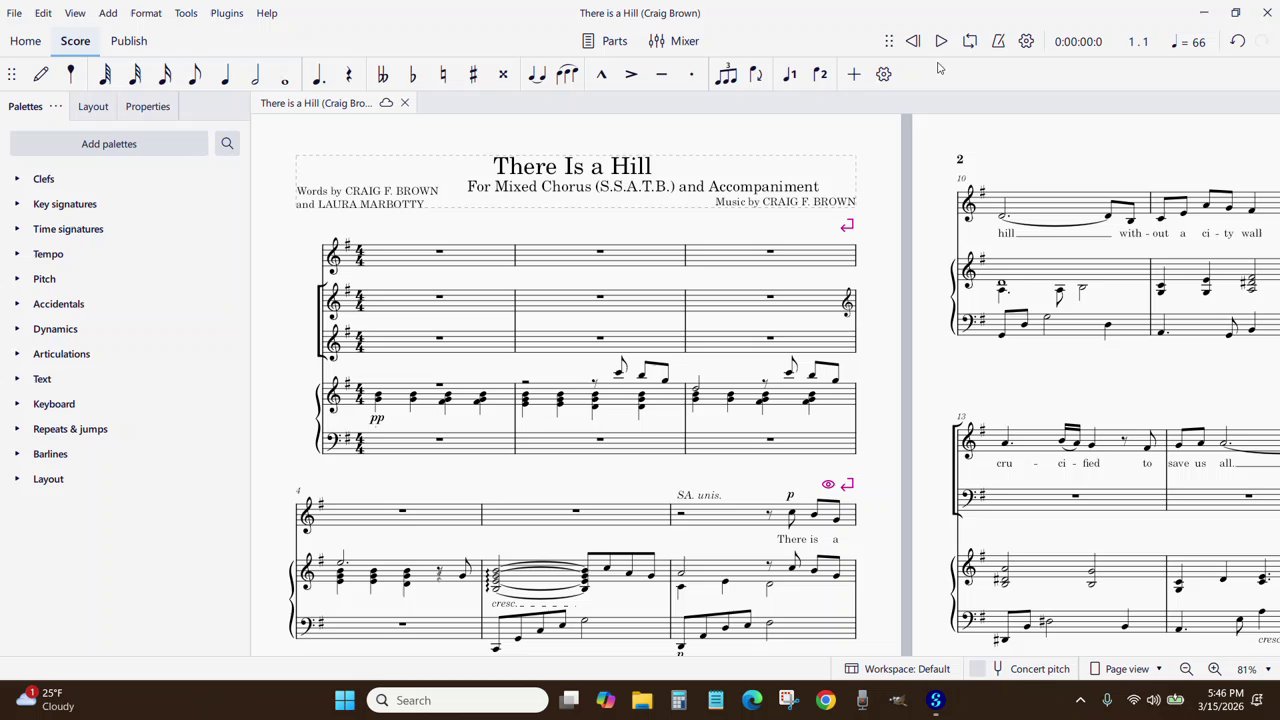Close the There is a Hill score tab
1280x720 pixels.
(x=405, y=103)
